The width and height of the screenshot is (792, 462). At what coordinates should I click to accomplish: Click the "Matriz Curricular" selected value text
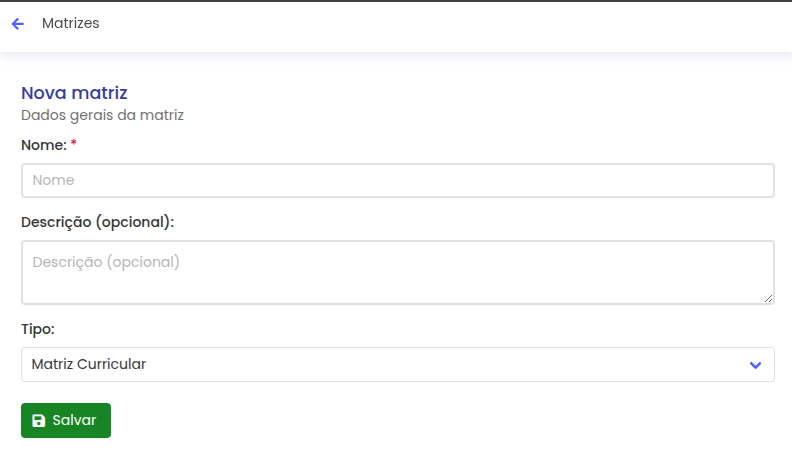(x=89, y=365)
